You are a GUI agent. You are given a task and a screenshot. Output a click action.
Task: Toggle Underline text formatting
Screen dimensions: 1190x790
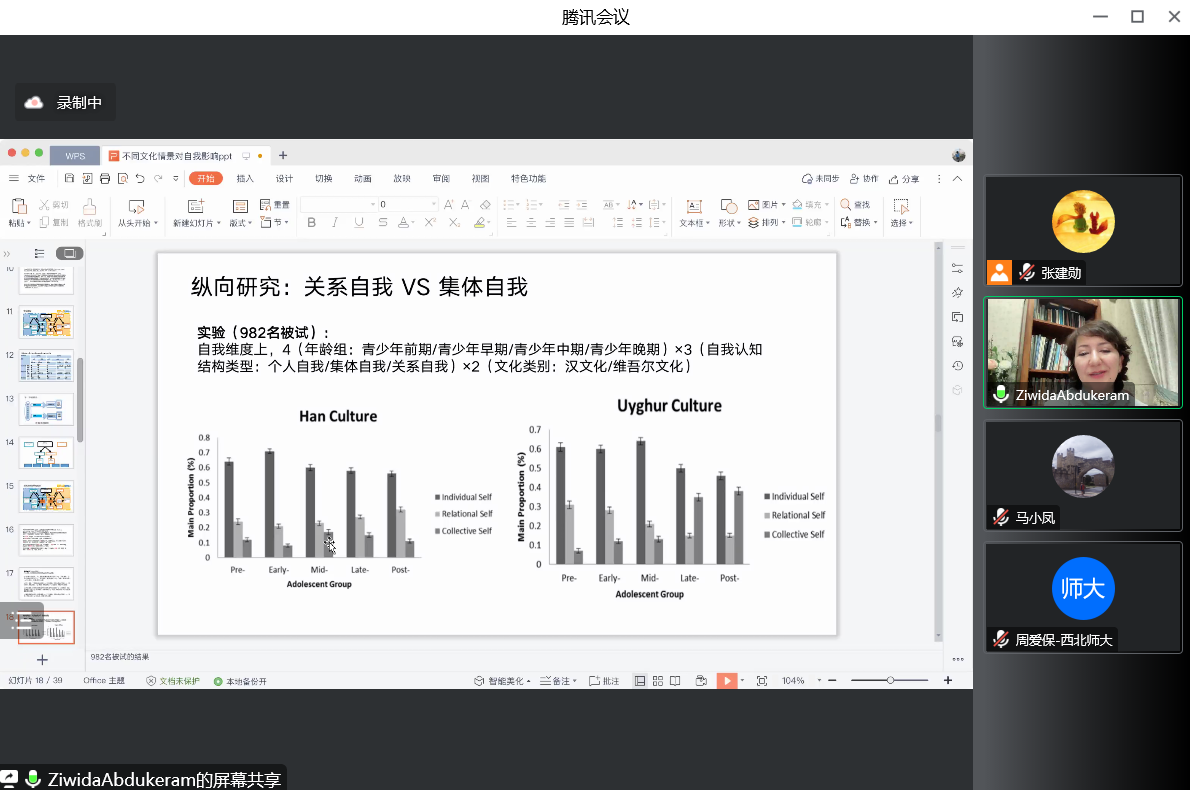(x=360, y=223)
